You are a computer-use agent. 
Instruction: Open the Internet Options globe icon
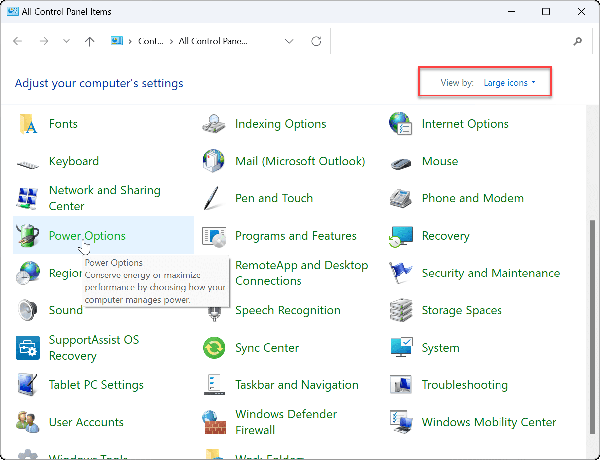pyautogui.click(x=401, y=124)
